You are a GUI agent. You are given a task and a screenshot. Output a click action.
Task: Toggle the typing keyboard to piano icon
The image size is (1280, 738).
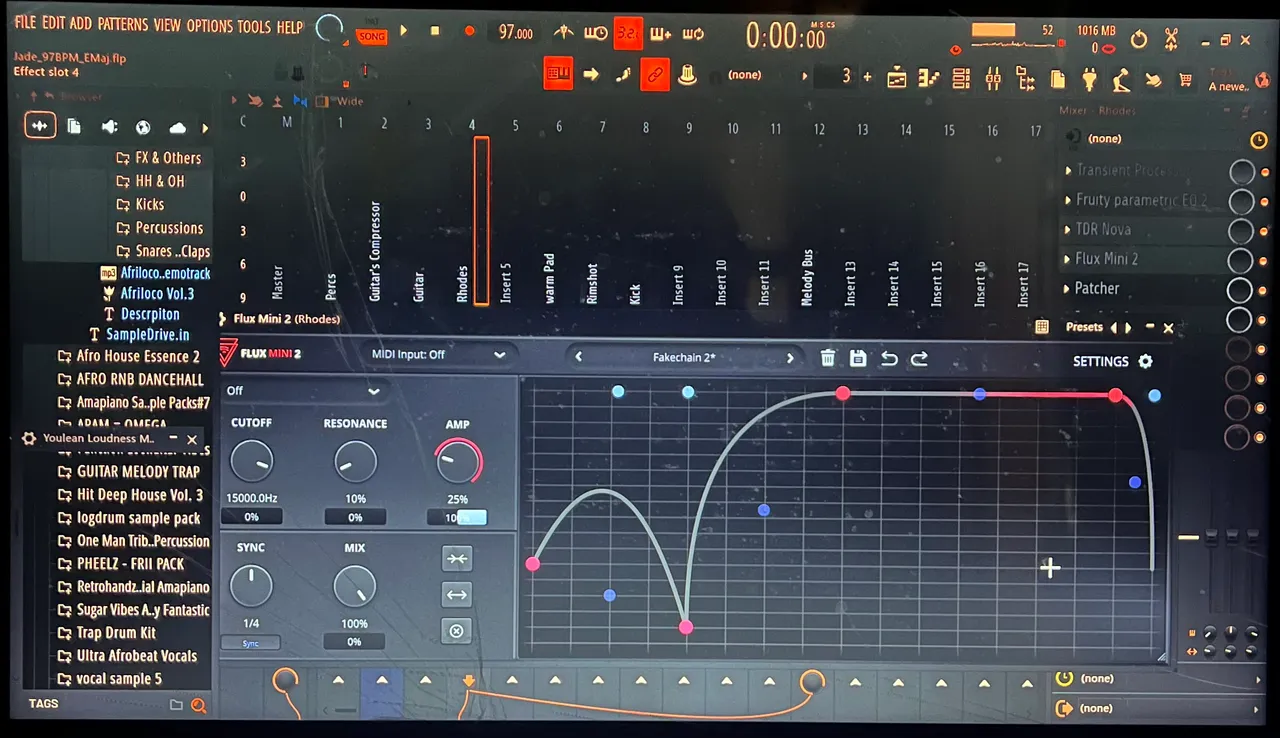[x=557, y=74]
